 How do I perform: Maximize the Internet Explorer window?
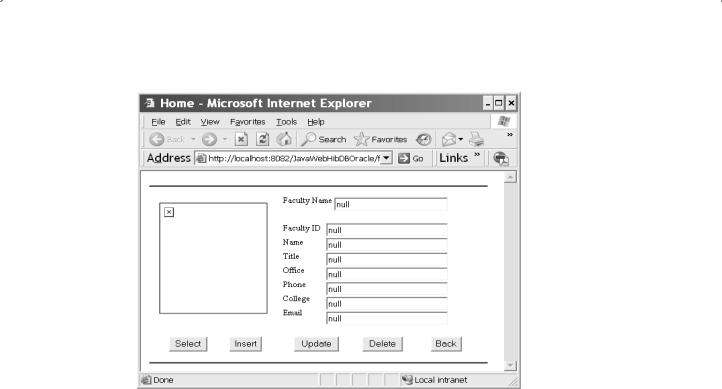coord(499,103)
